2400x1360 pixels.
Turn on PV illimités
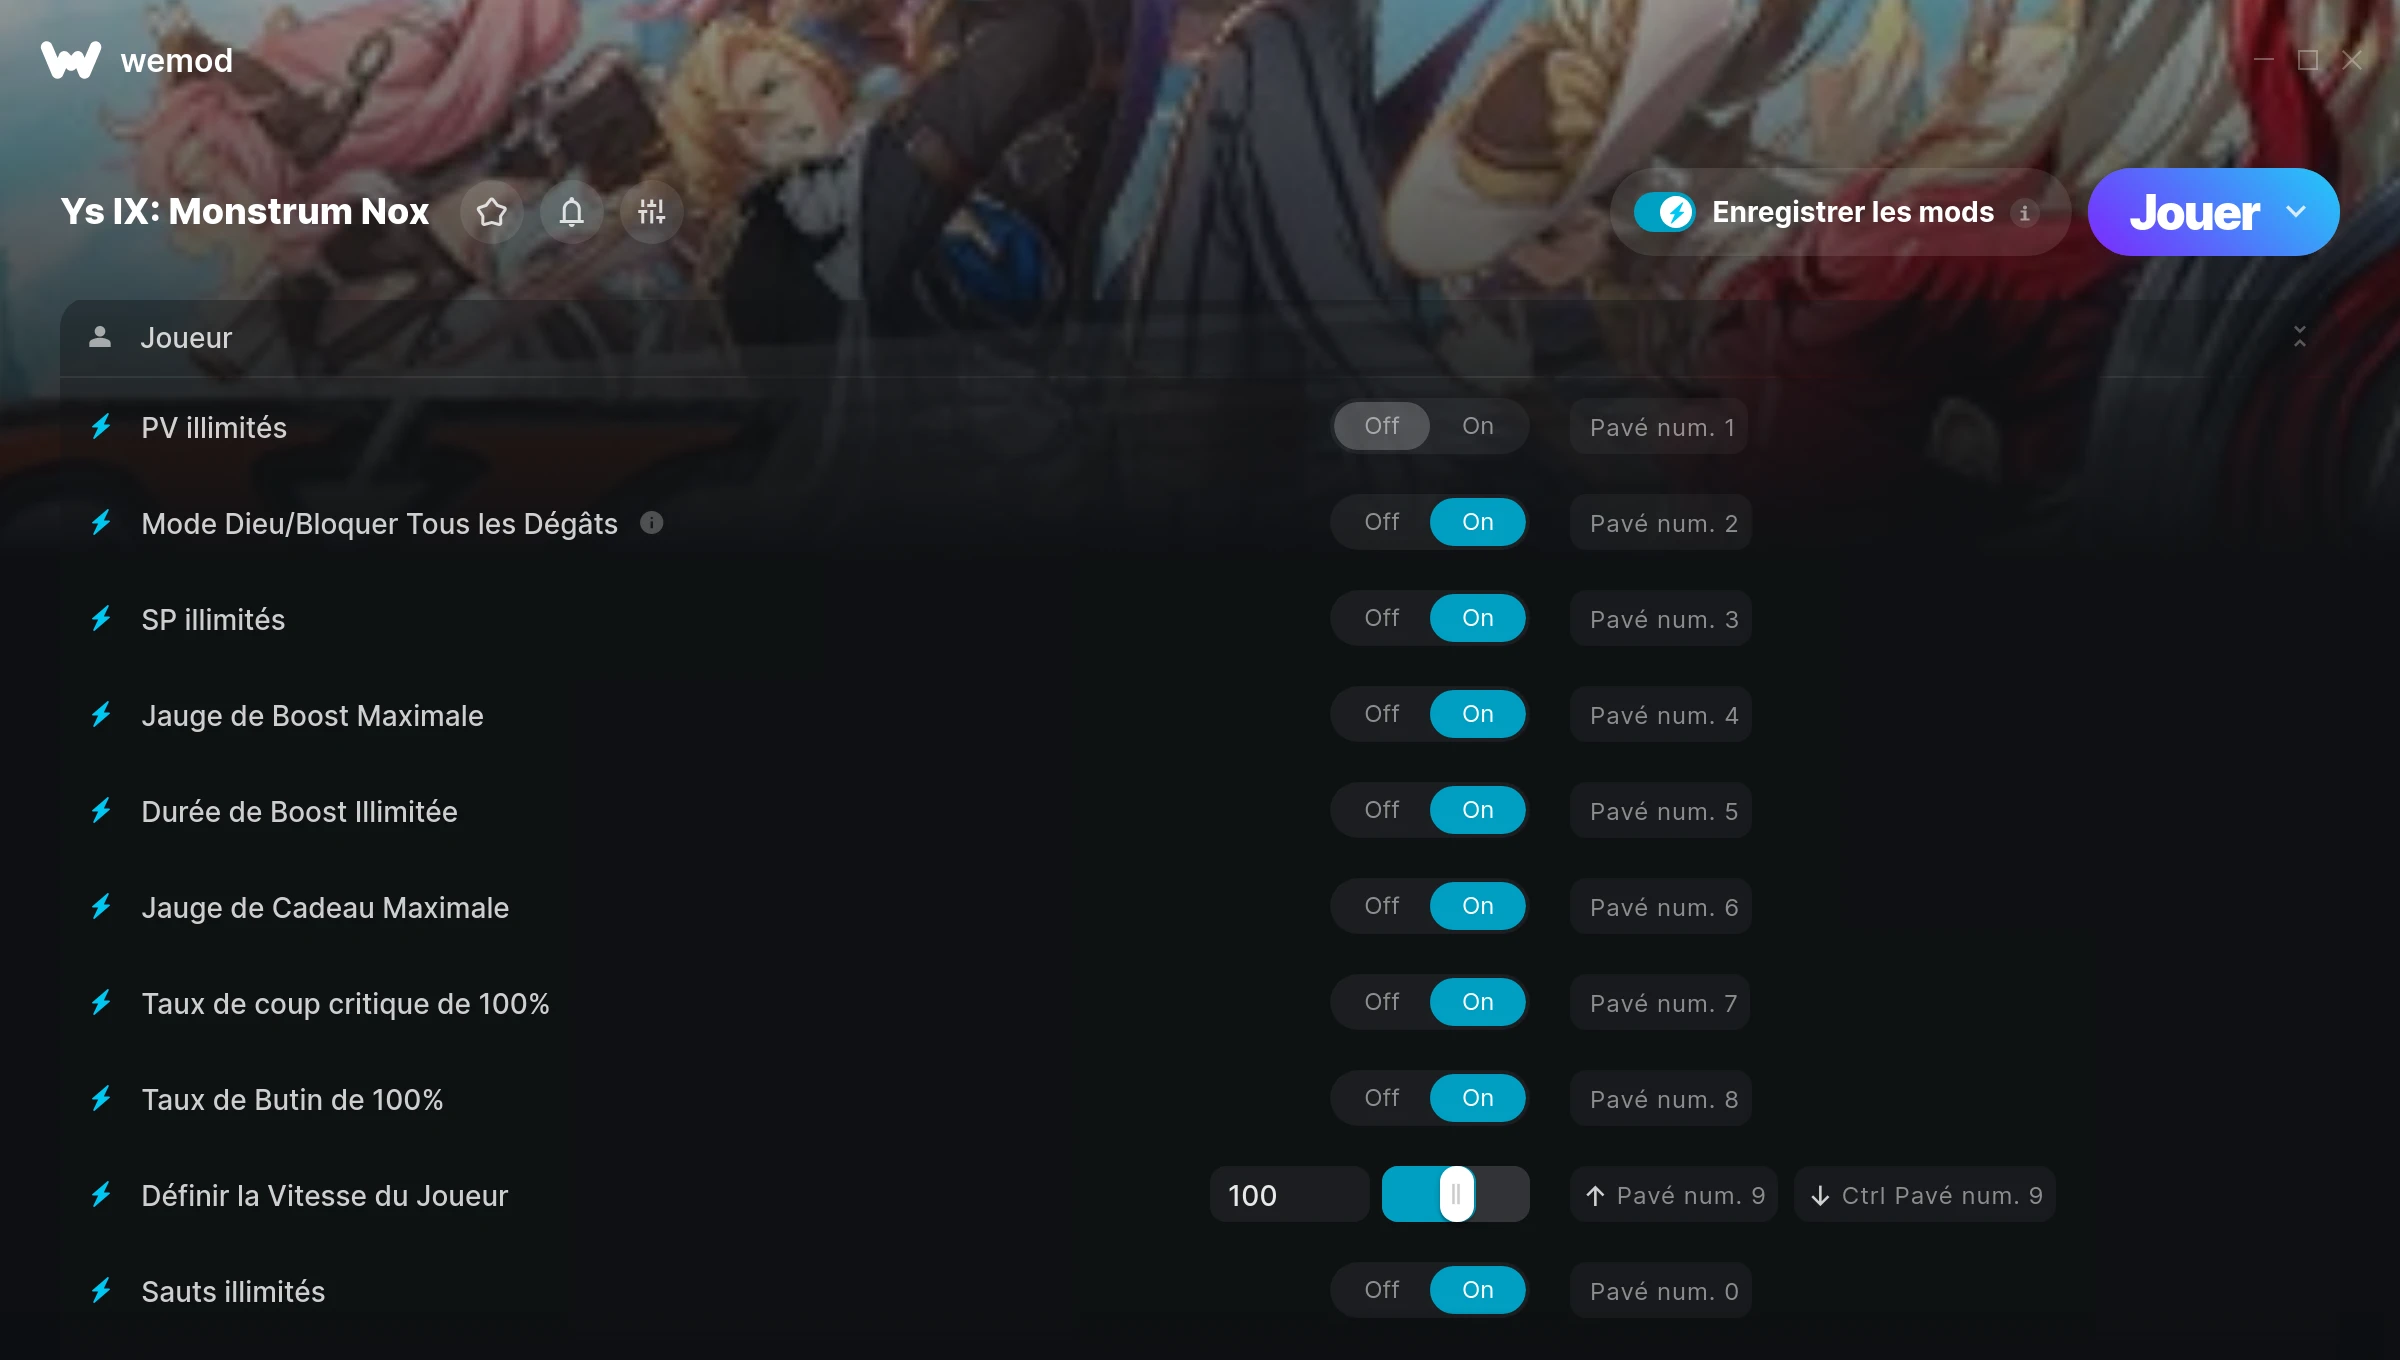pos(1478,426)
